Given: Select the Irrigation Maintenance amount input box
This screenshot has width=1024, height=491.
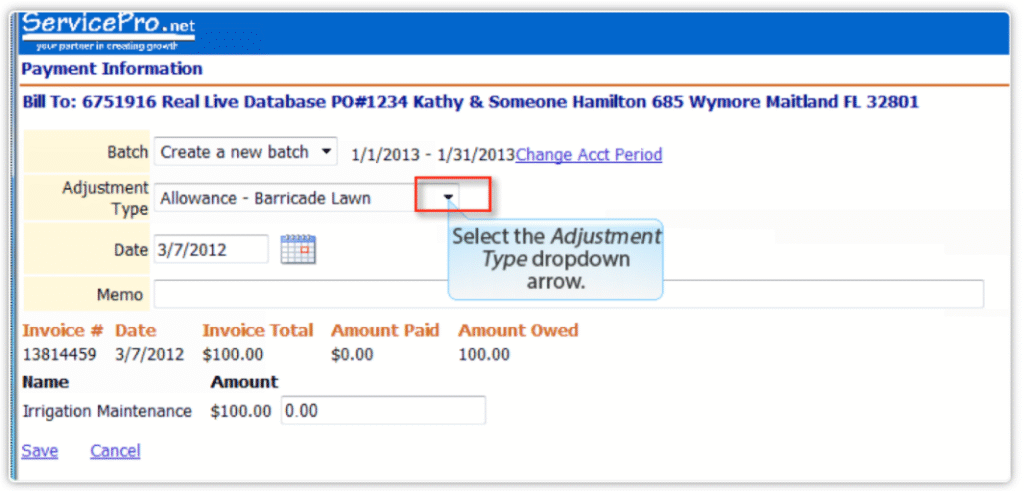Looking at the screenshot, I should pos(383,411).
